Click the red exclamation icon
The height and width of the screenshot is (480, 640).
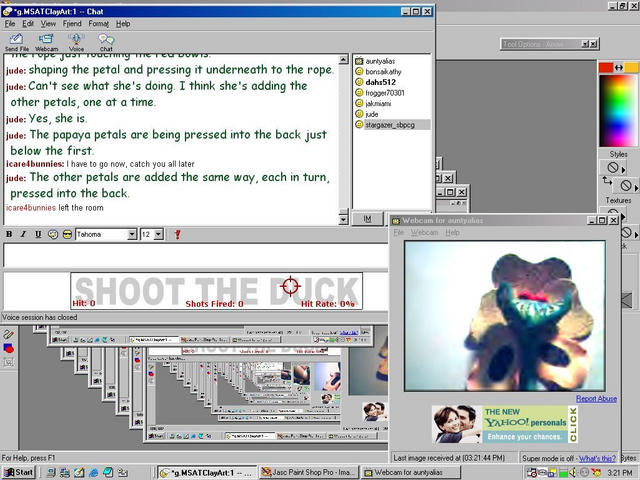point(177,234)
